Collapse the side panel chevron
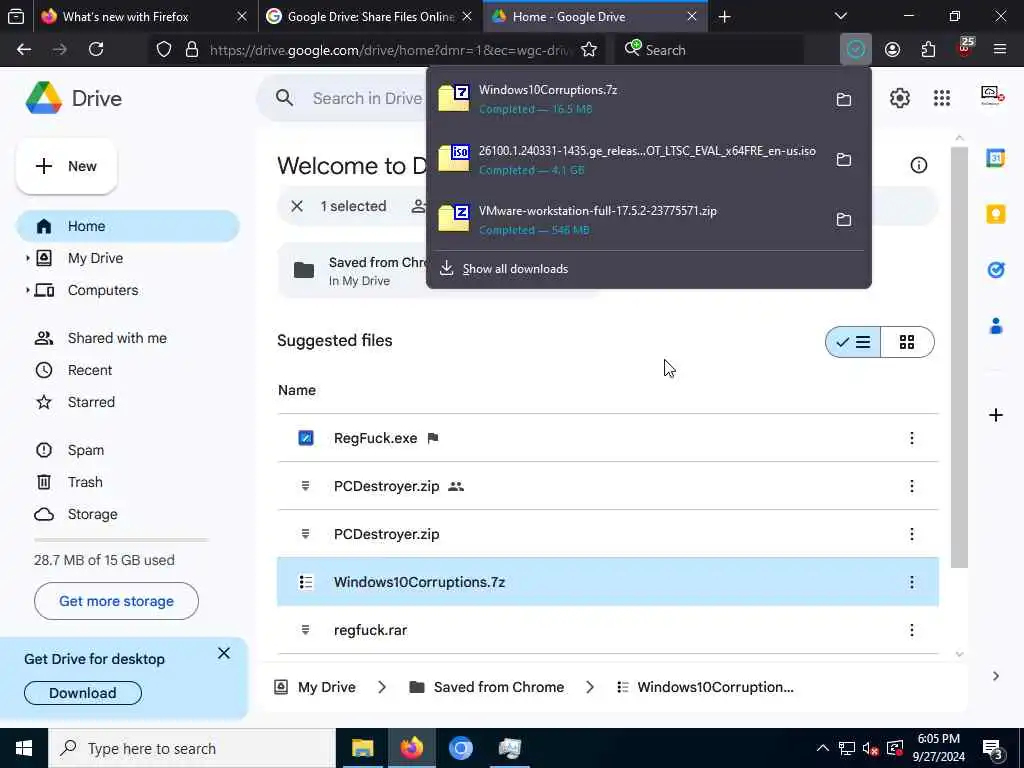Viewport: 1024px width, 768px height. point(995,677)
